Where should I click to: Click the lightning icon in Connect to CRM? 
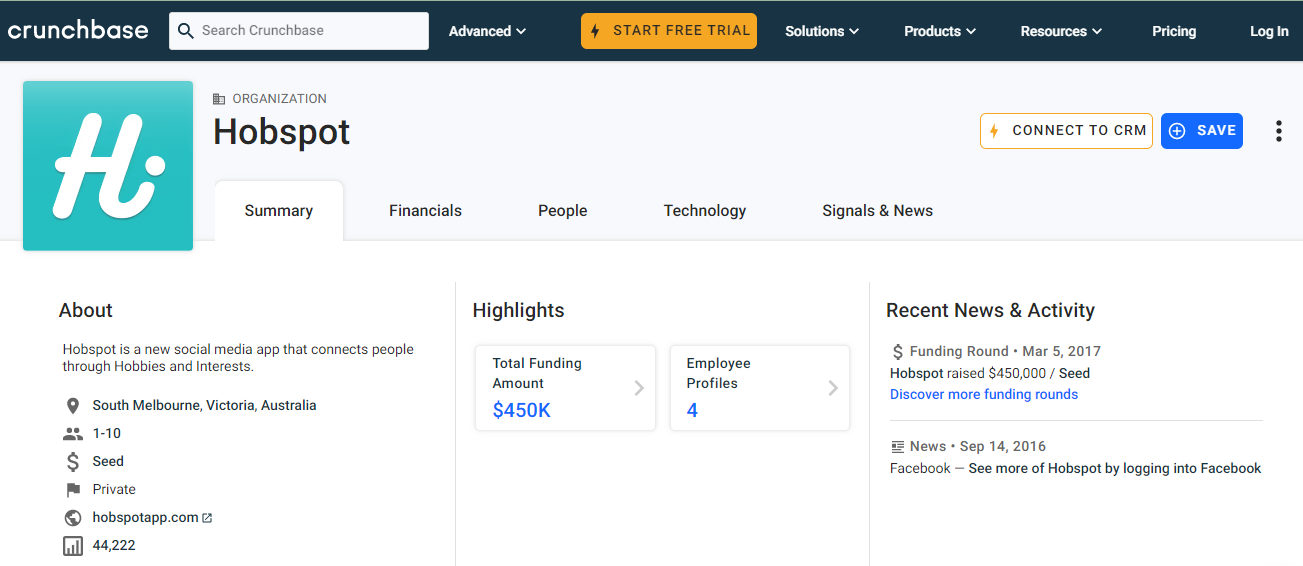(994, 131)
